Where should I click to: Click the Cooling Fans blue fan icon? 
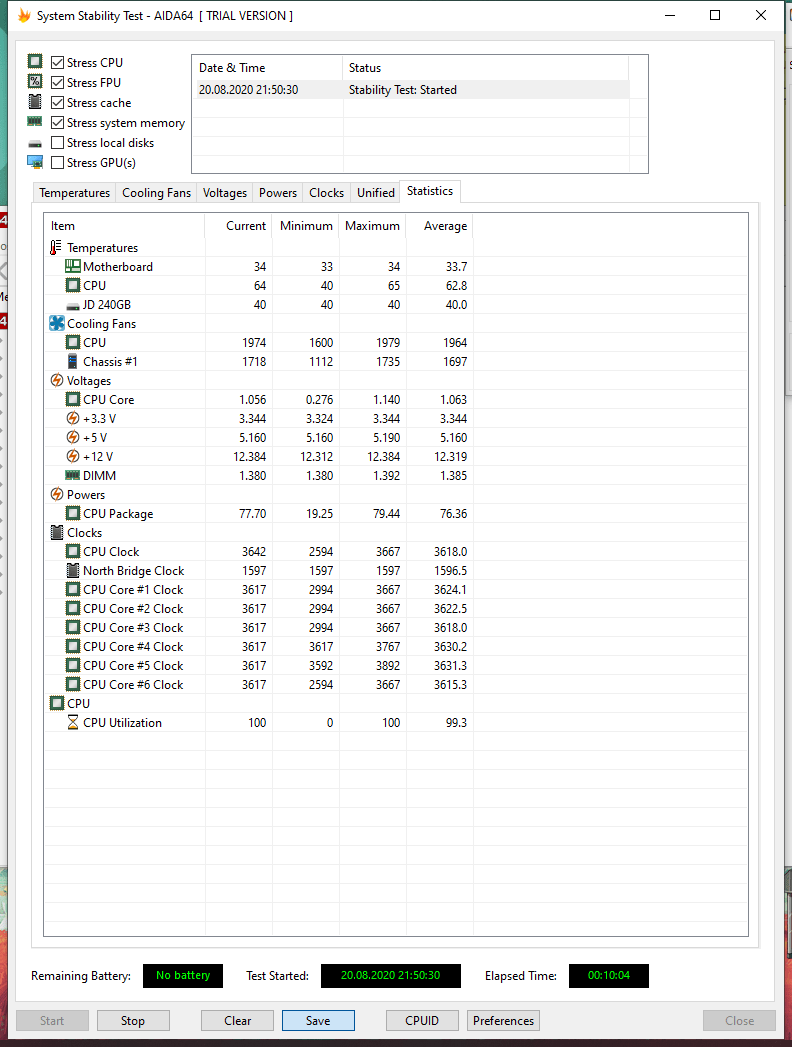57,324
